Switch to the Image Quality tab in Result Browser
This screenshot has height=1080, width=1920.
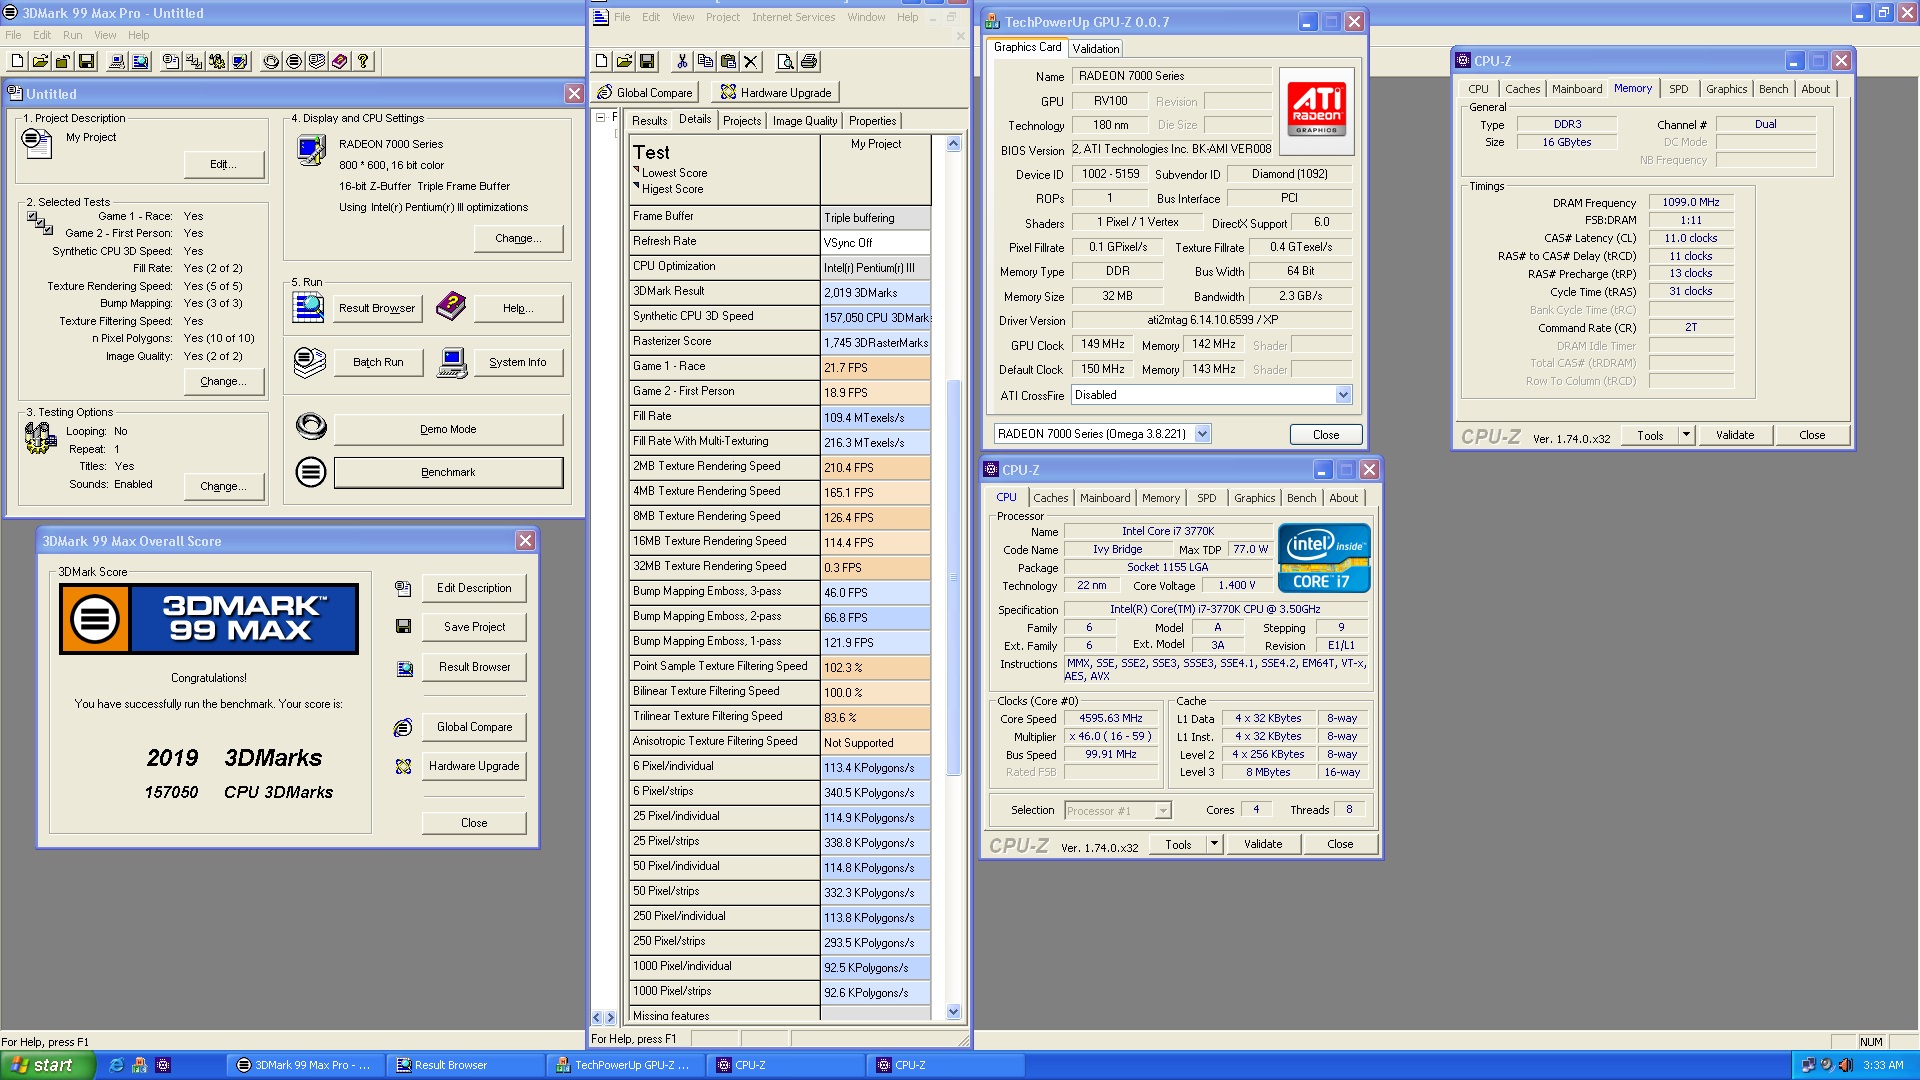805,121
